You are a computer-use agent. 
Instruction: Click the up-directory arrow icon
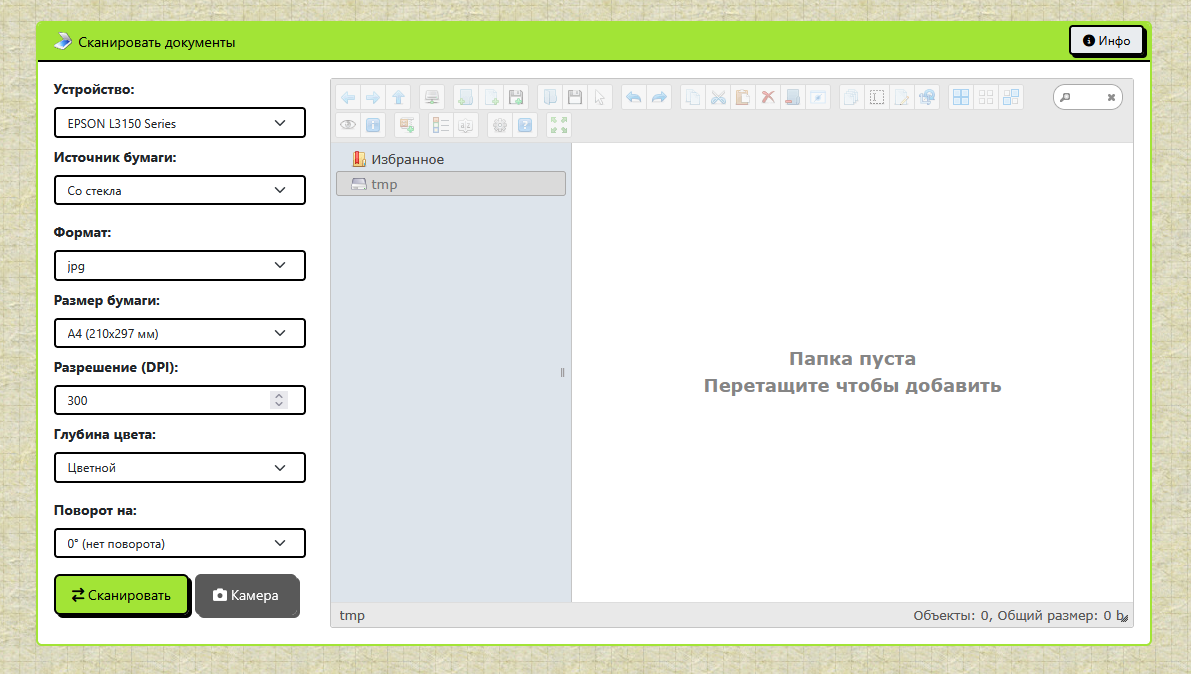[399, 97]
